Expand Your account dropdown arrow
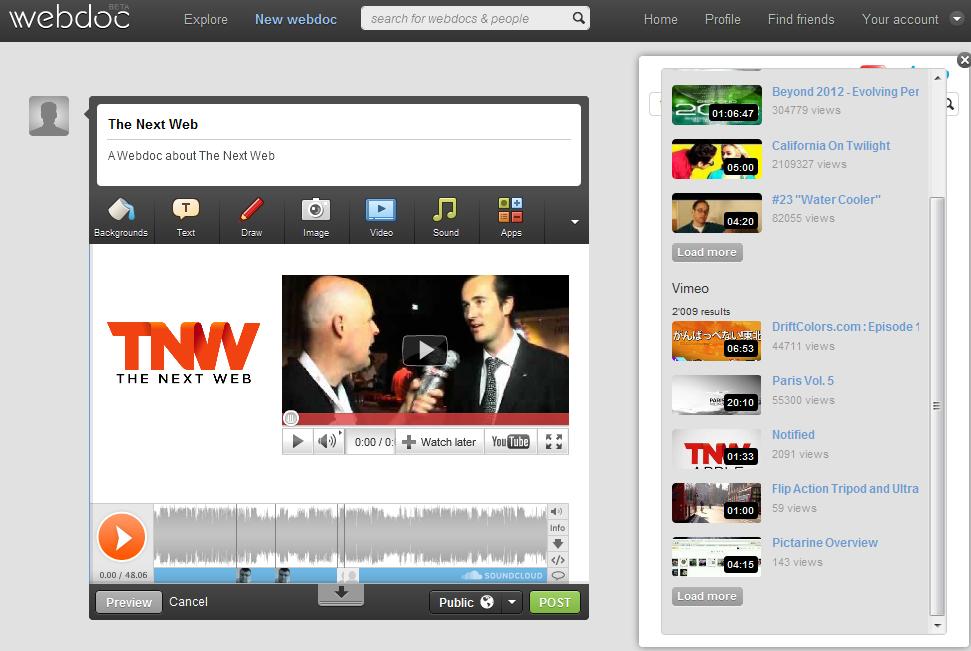The image size is (971, 651). [x=957, y=19]
